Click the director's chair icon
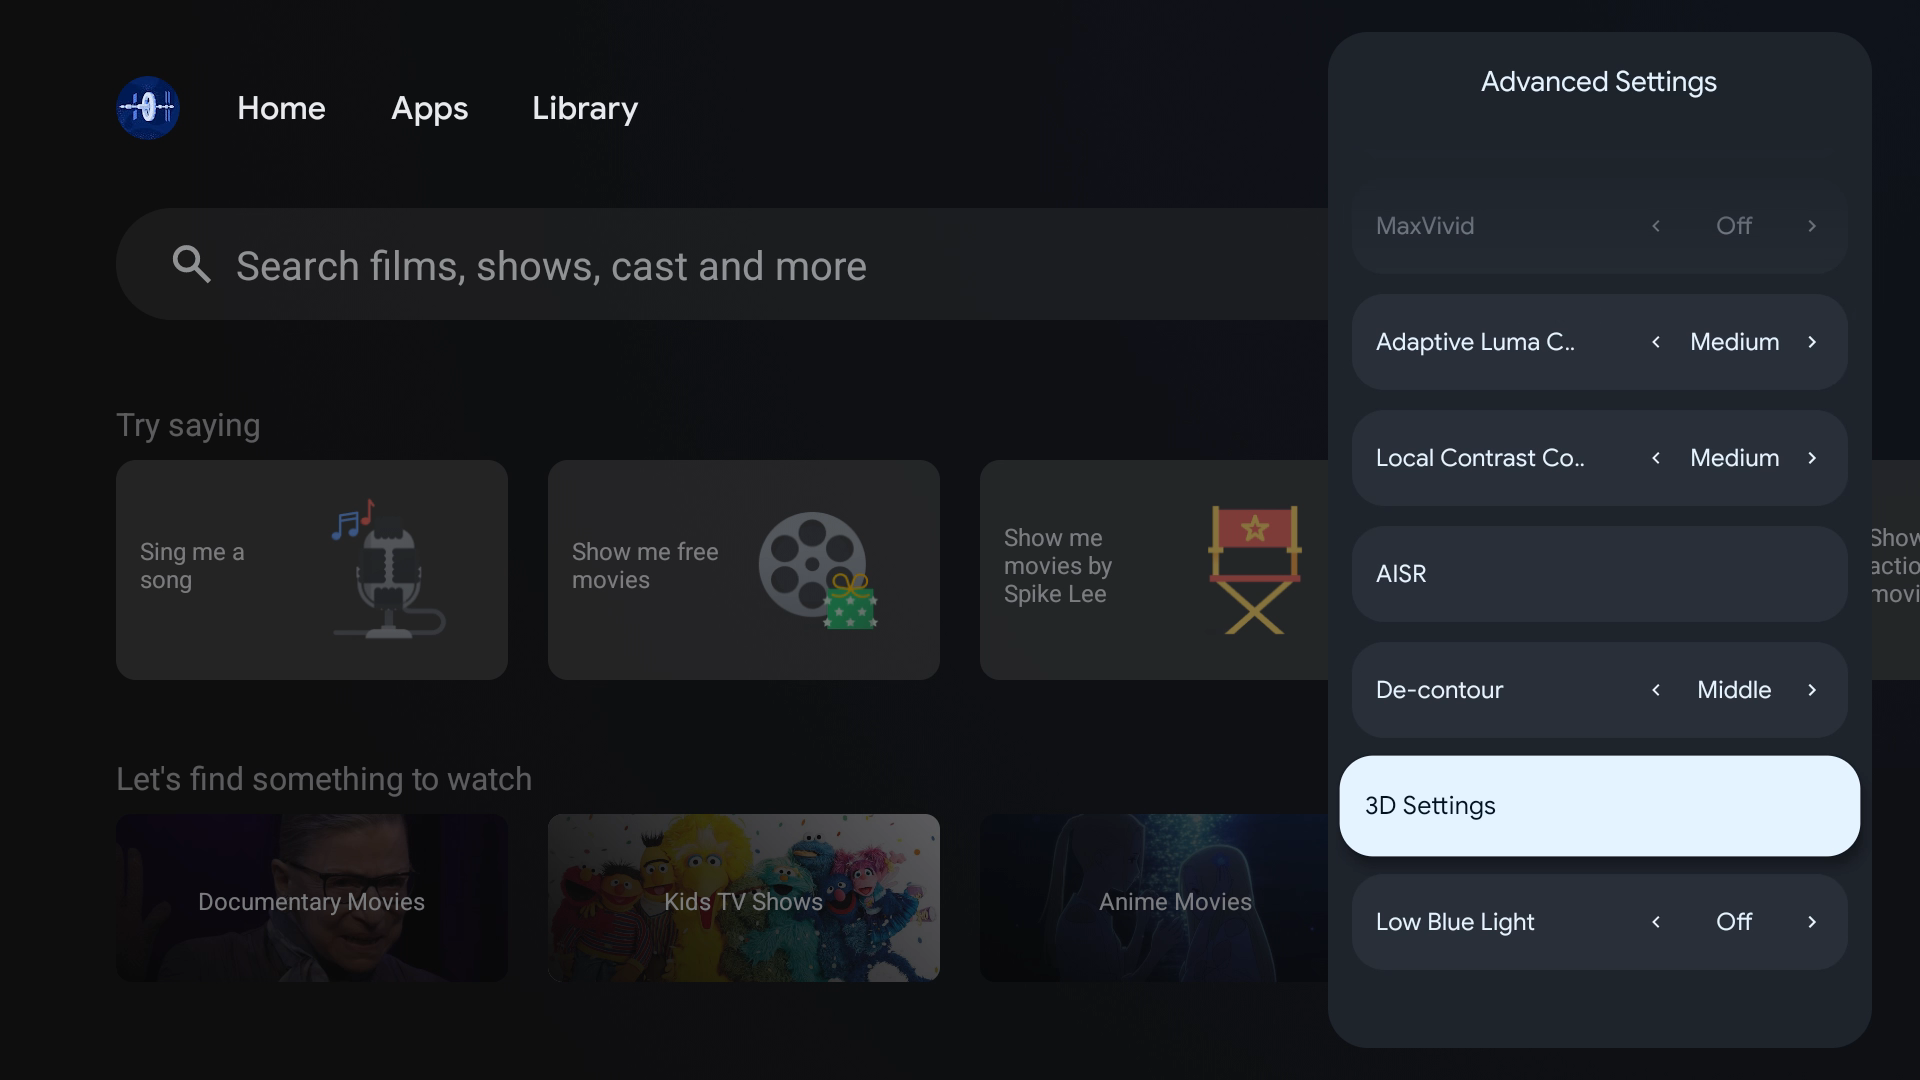The width and height of the screenshot is (1920, 1080). 1254,568
